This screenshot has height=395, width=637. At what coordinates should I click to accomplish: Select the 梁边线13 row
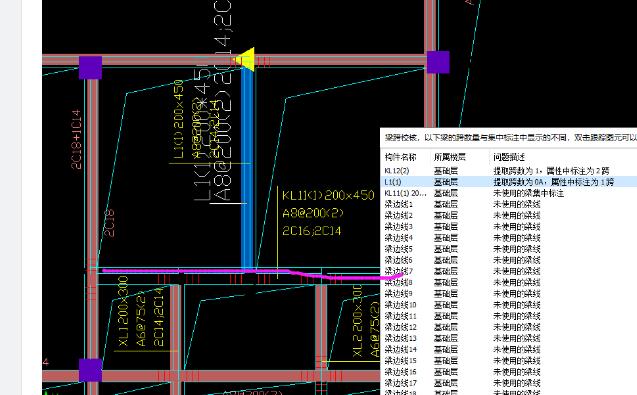click(x=509, y=338)
